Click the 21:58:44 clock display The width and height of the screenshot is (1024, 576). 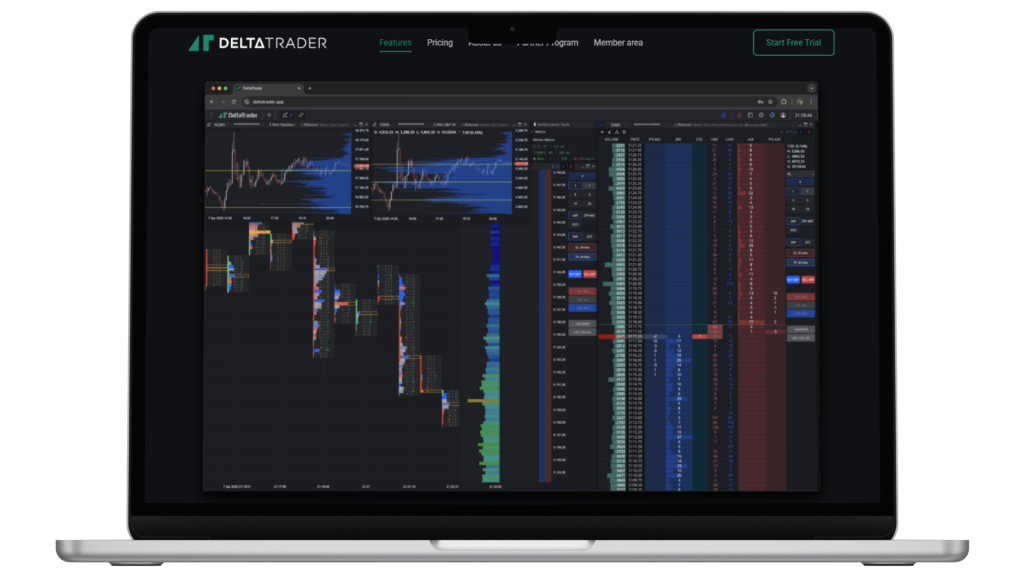(x=803, y=116)
